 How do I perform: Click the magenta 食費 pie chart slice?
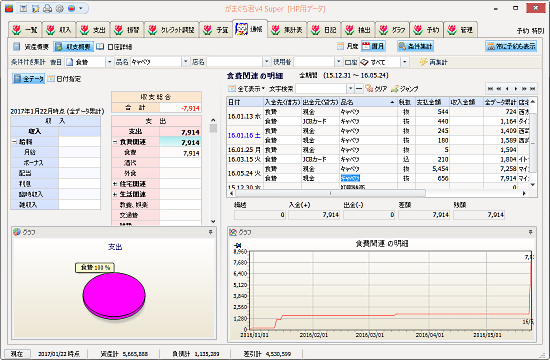click(114, 295)
